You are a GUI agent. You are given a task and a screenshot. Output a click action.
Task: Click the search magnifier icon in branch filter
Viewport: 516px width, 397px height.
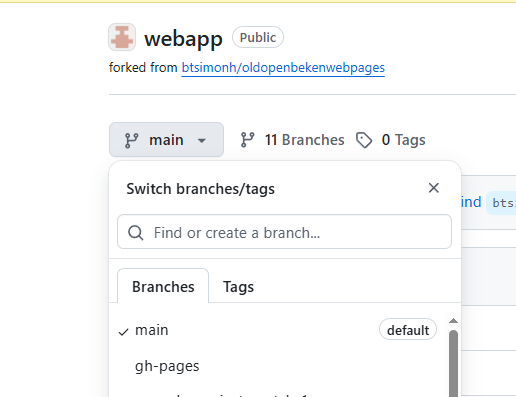pyautogui.click(x=136, y=233)
